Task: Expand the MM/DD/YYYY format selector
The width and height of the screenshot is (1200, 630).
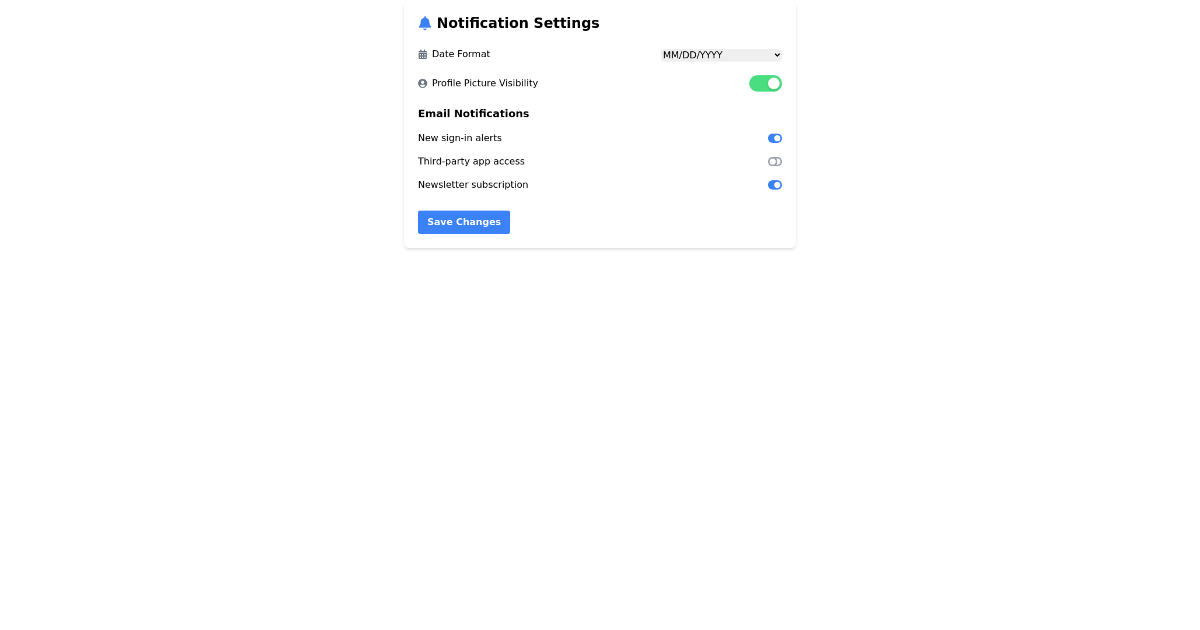Action: coord(721,55)
